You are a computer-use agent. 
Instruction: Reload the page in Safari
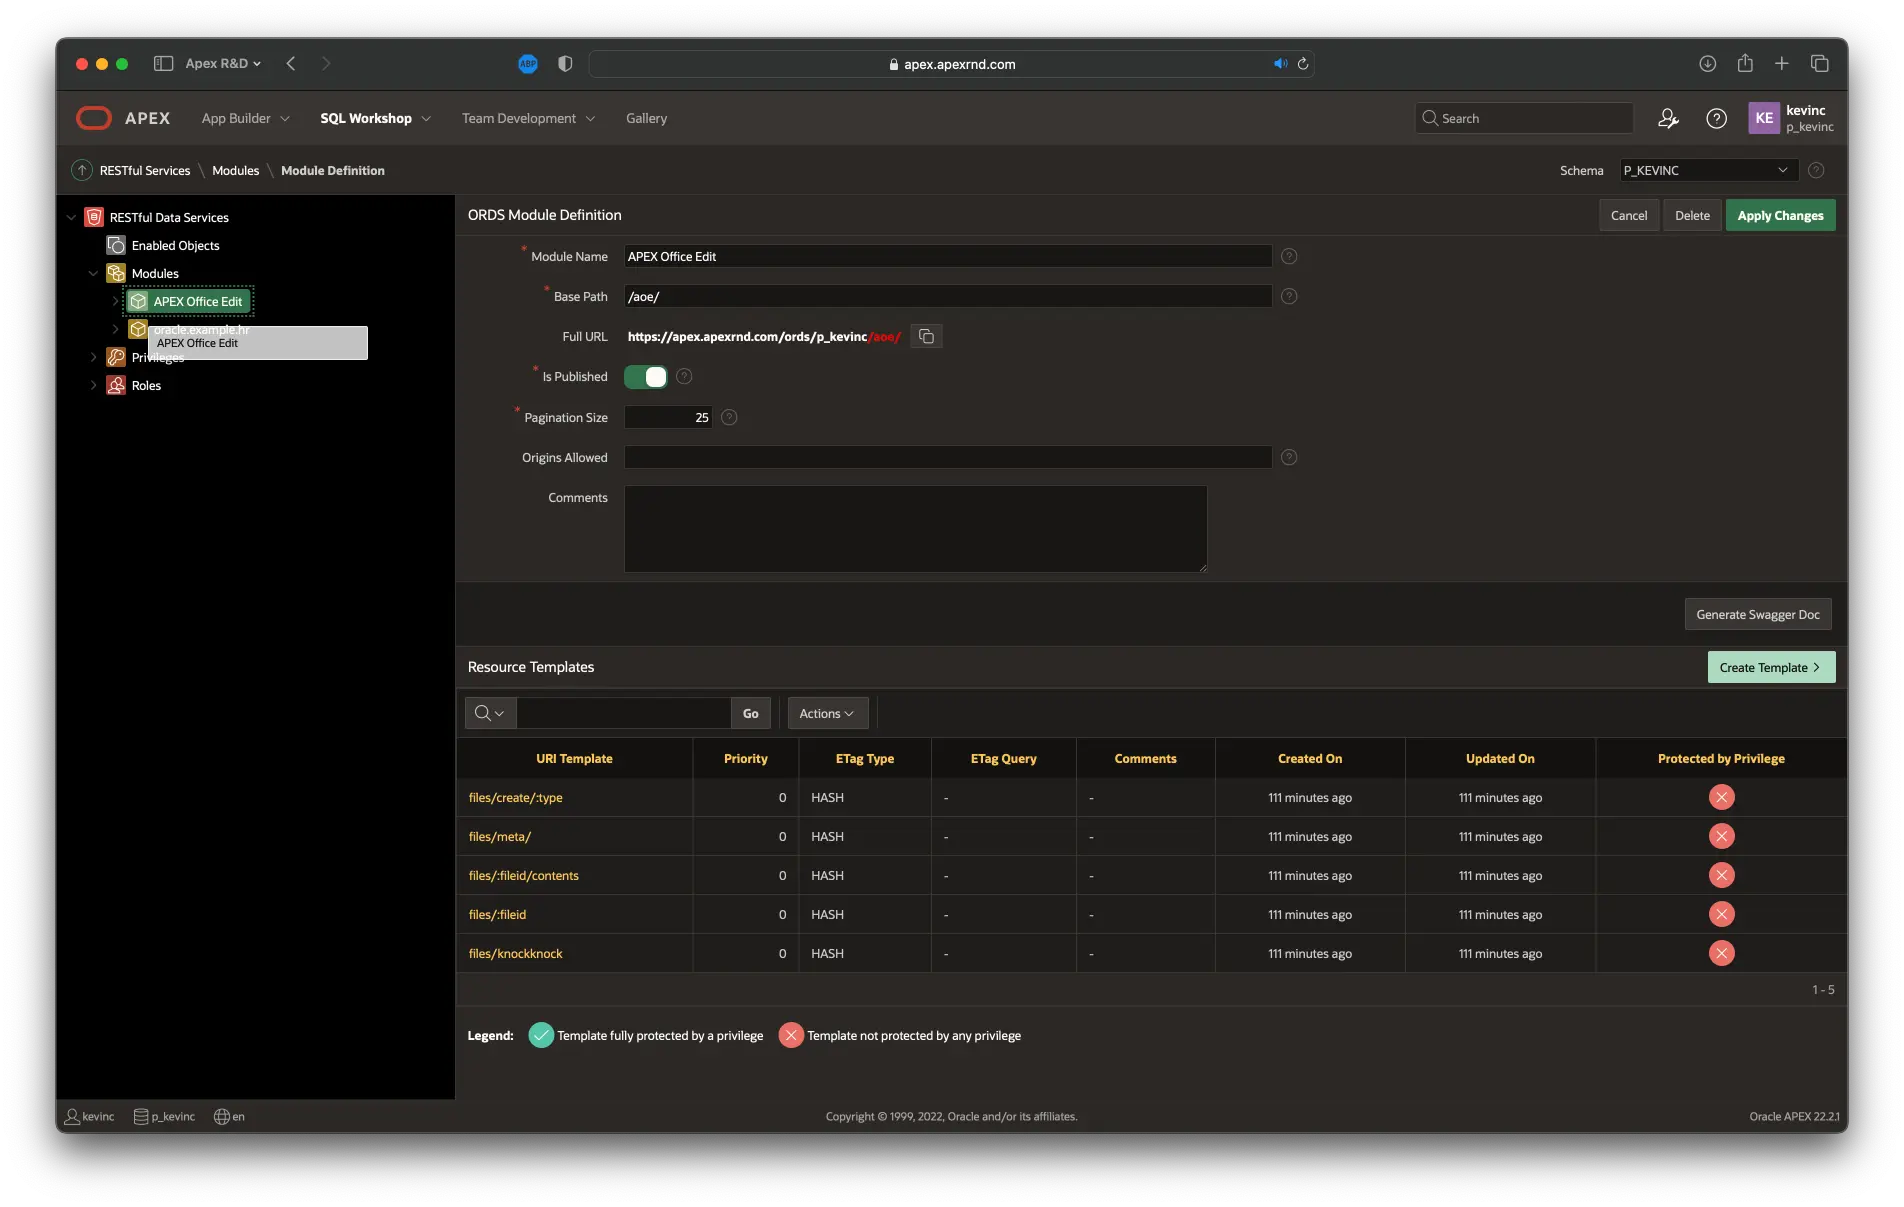tap(1303, 64)
